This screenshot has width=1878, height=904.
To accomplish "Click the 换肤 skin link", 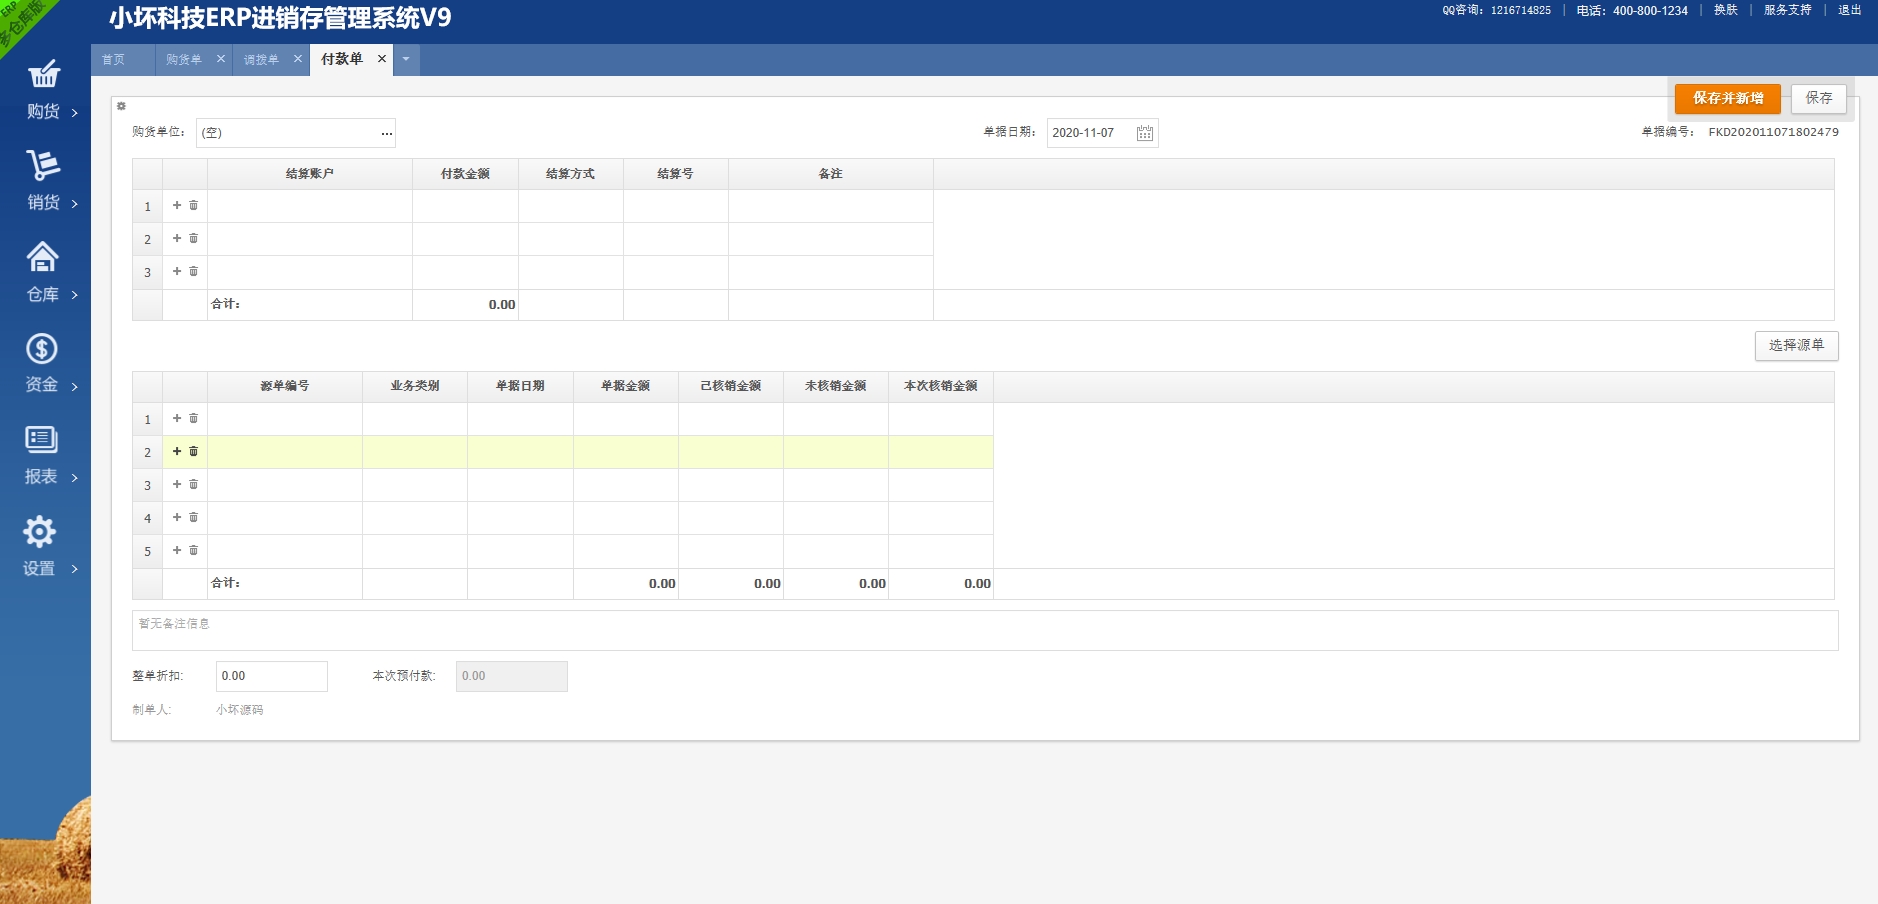I will 1726,10.
